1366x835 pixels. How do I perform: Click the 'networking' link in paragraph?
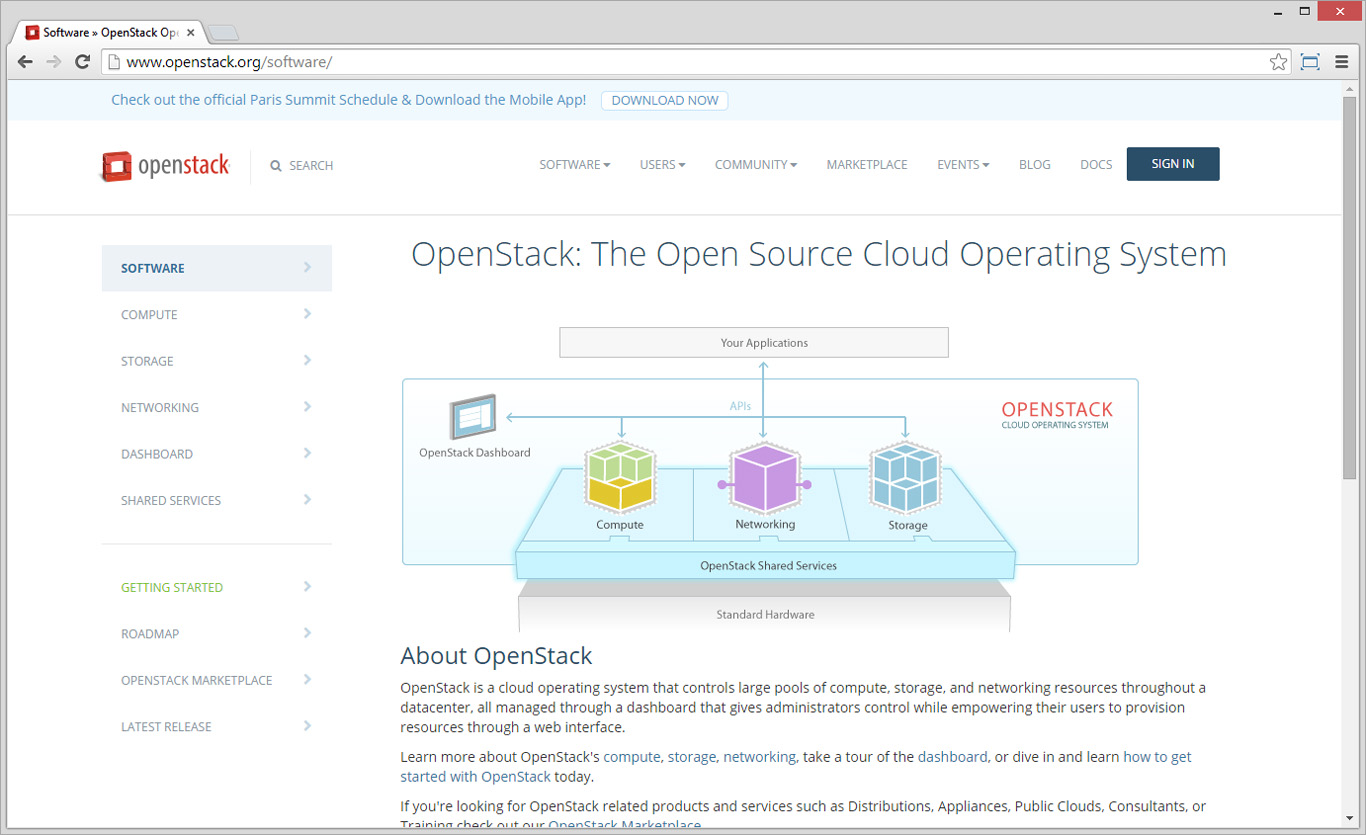tap(760, 757)
